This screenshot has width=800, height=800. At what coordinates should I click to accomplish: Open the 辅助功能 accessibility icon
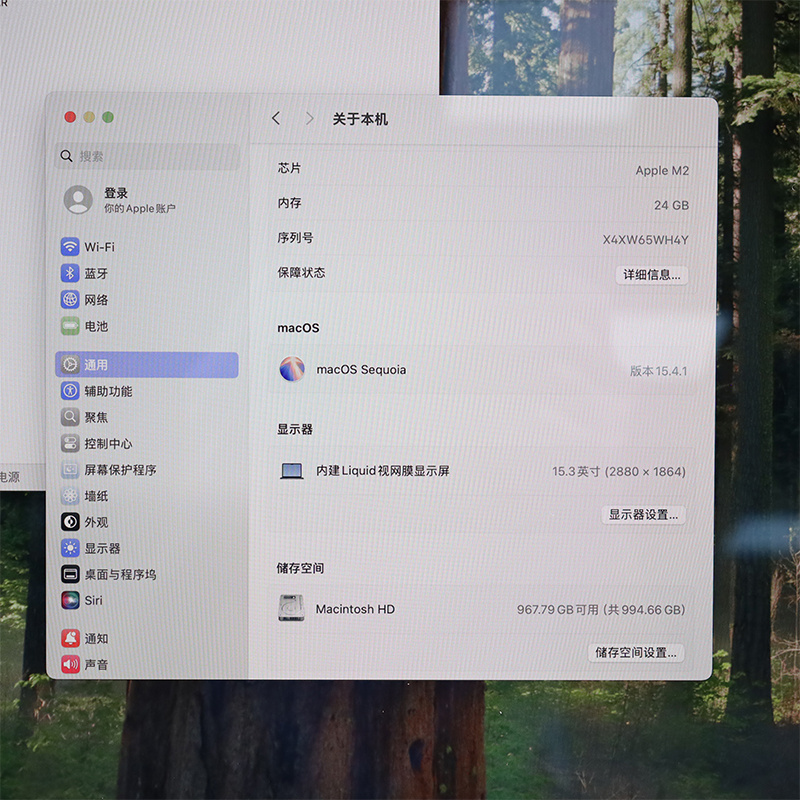(70, 391)
